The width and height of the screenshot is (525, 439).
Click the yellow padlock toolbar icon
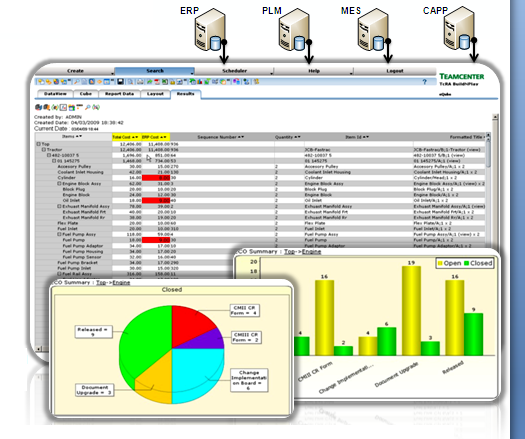point(172,82)
